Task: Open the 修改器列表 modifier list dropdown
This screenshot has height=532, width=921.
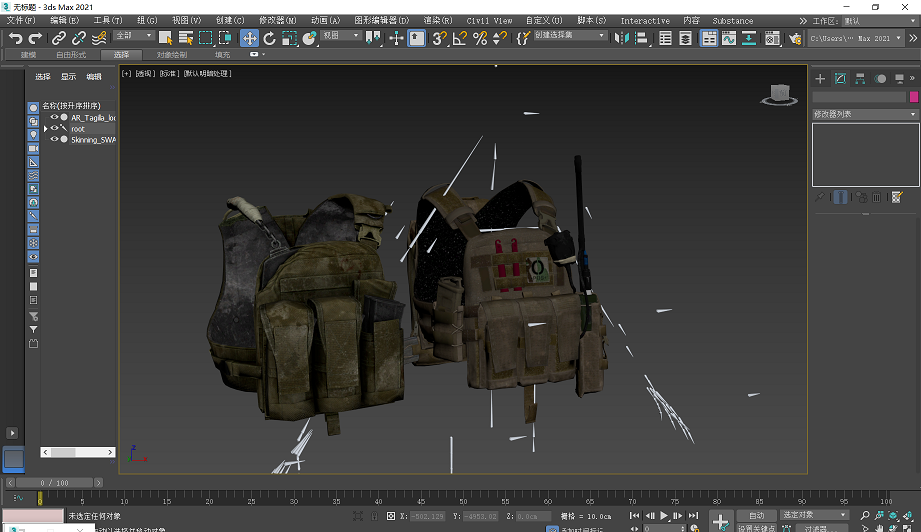Action: click(x=865, y=114)
